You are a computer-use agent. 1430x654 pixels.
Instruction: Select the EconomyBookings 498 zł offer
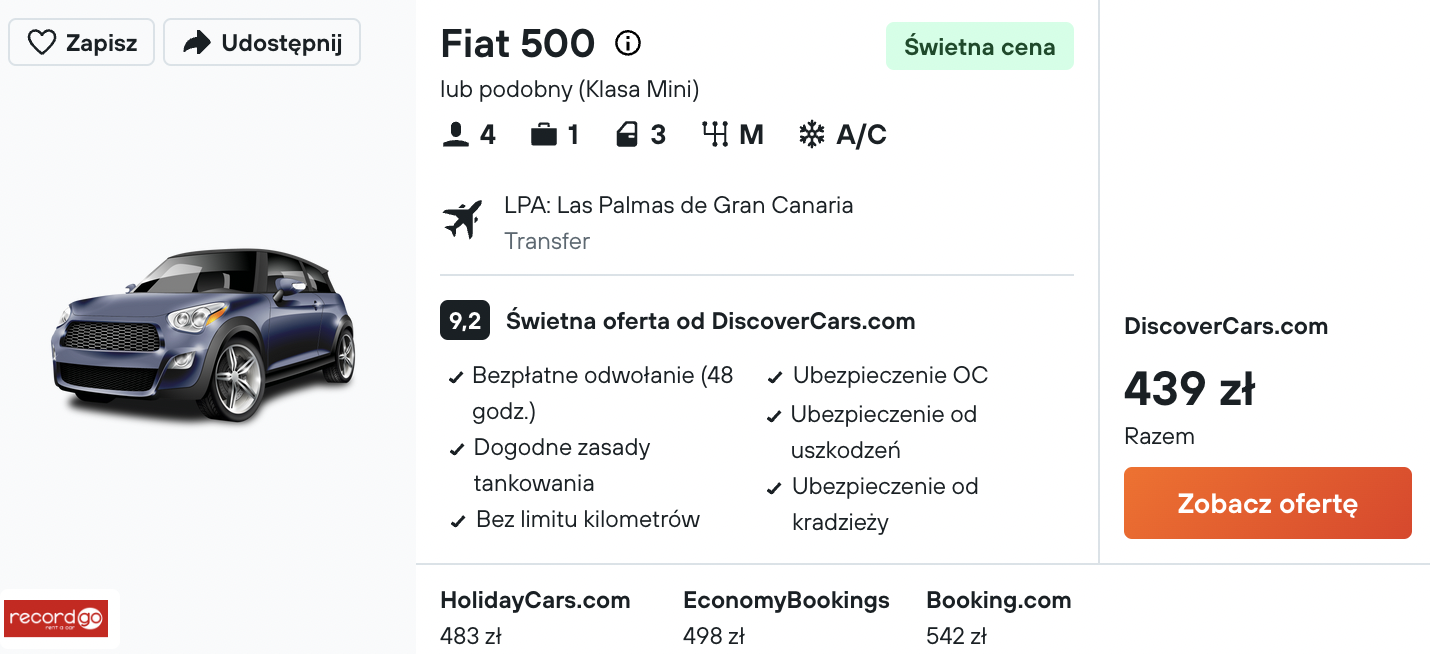click(786, 618)
